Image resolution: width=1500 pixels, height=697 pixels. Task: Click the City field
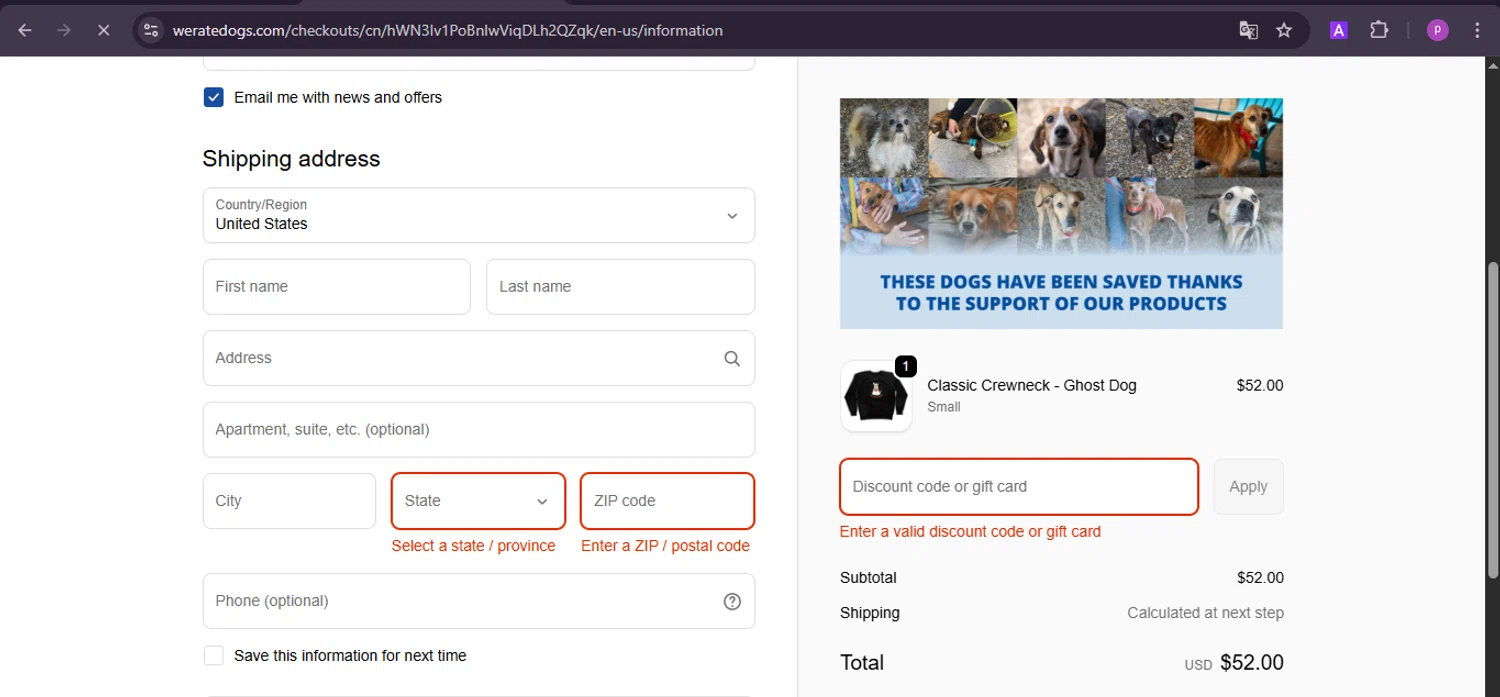click(289, 501)
